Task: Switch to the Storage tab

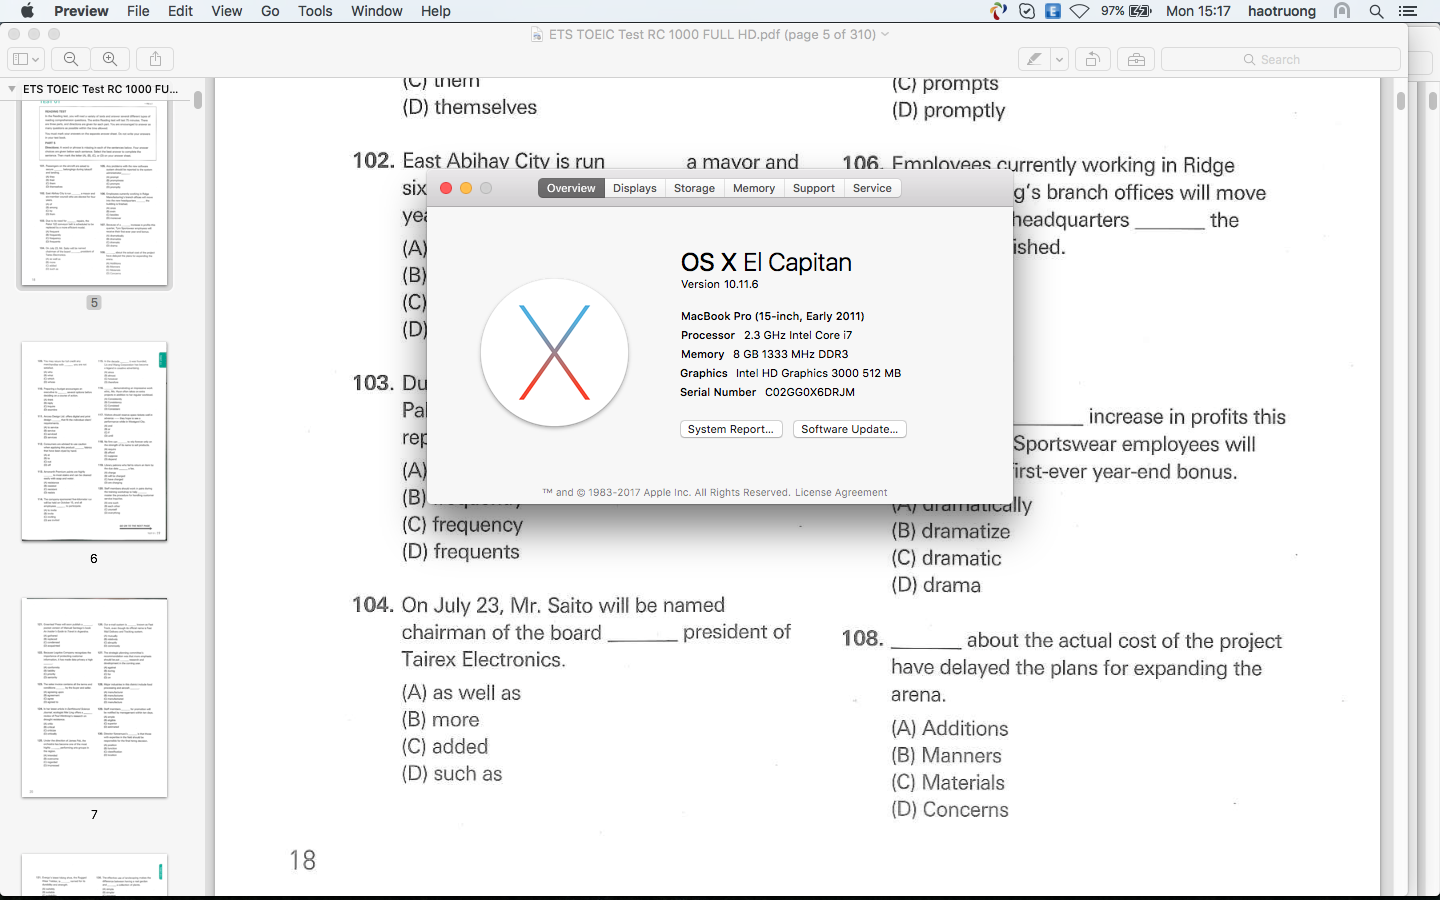Action: click(x=694, y=188)
